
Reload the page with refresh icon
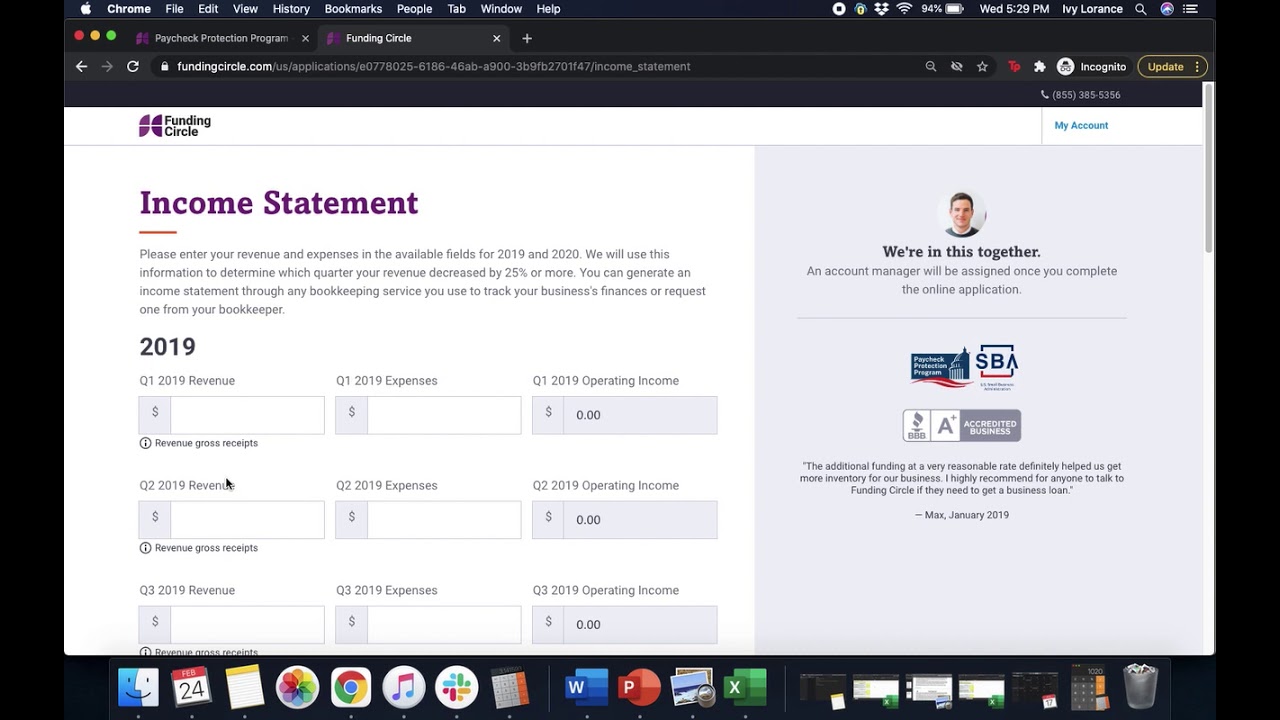point(133,67)
